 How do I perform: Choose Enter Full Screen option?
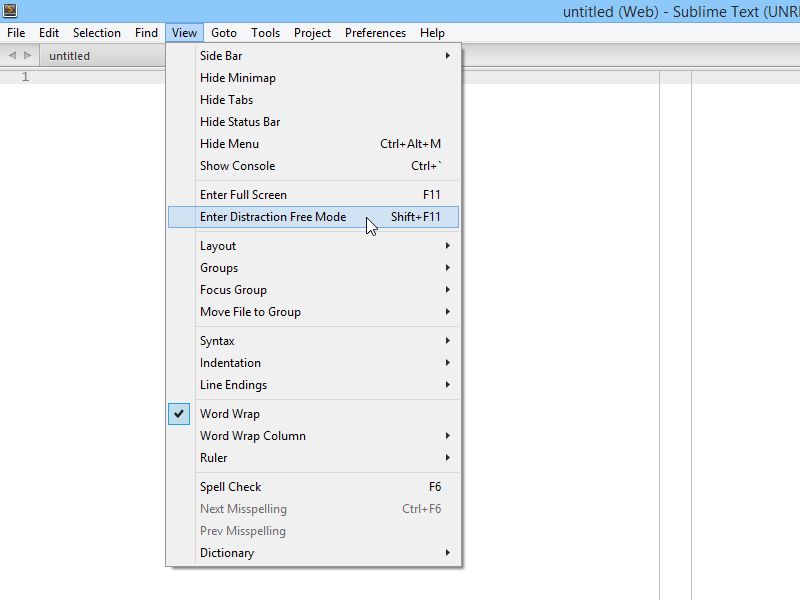[313, 195]
